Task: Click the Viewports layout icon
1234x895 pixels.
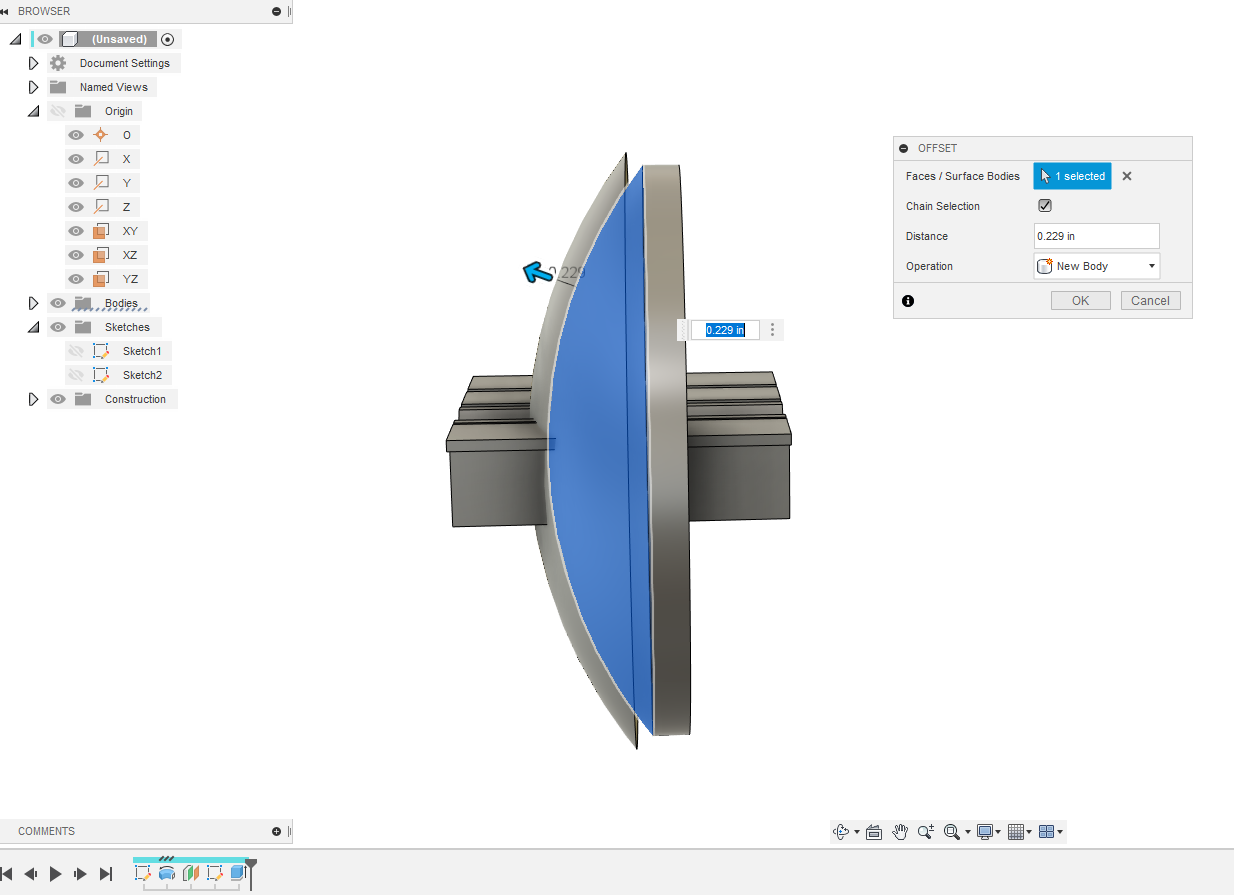Action: (1046, 831)
